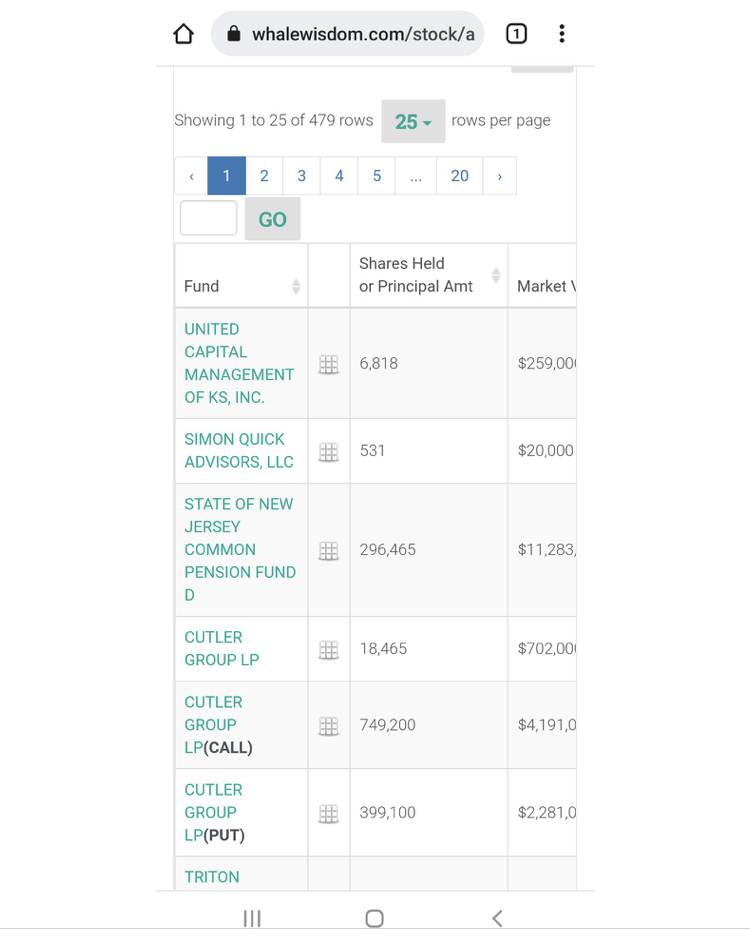Sort by Shares Held or Principal Amt
750x945 pixels.
495,275
